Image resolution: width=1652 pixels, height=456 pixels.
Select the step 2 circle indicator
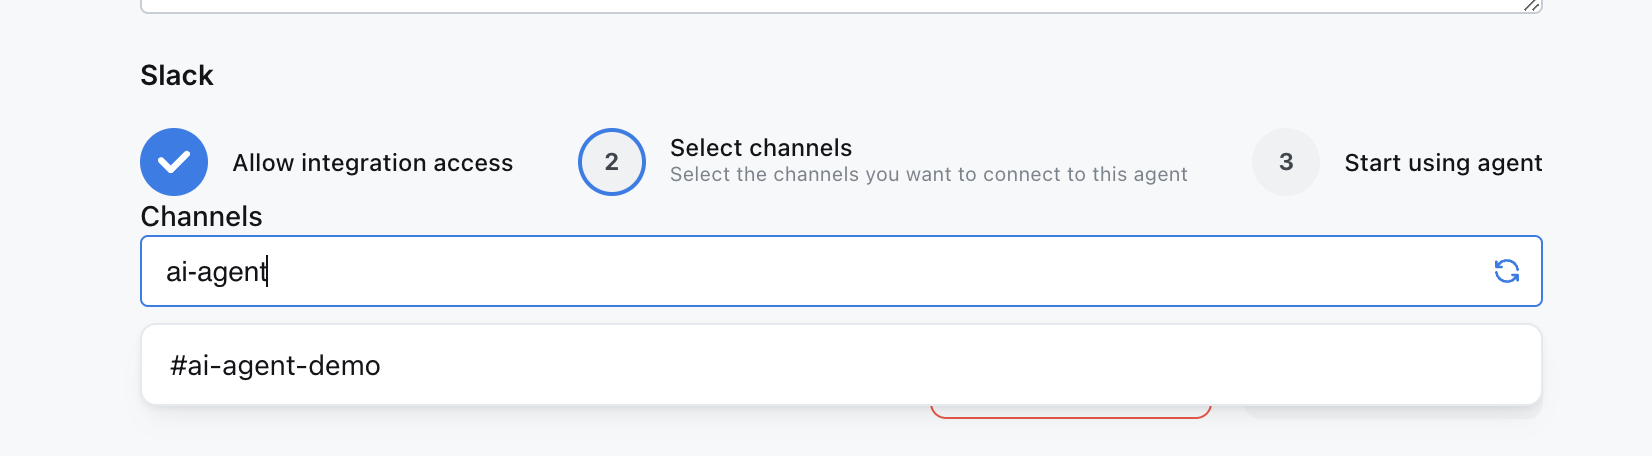tap(612, 162)
